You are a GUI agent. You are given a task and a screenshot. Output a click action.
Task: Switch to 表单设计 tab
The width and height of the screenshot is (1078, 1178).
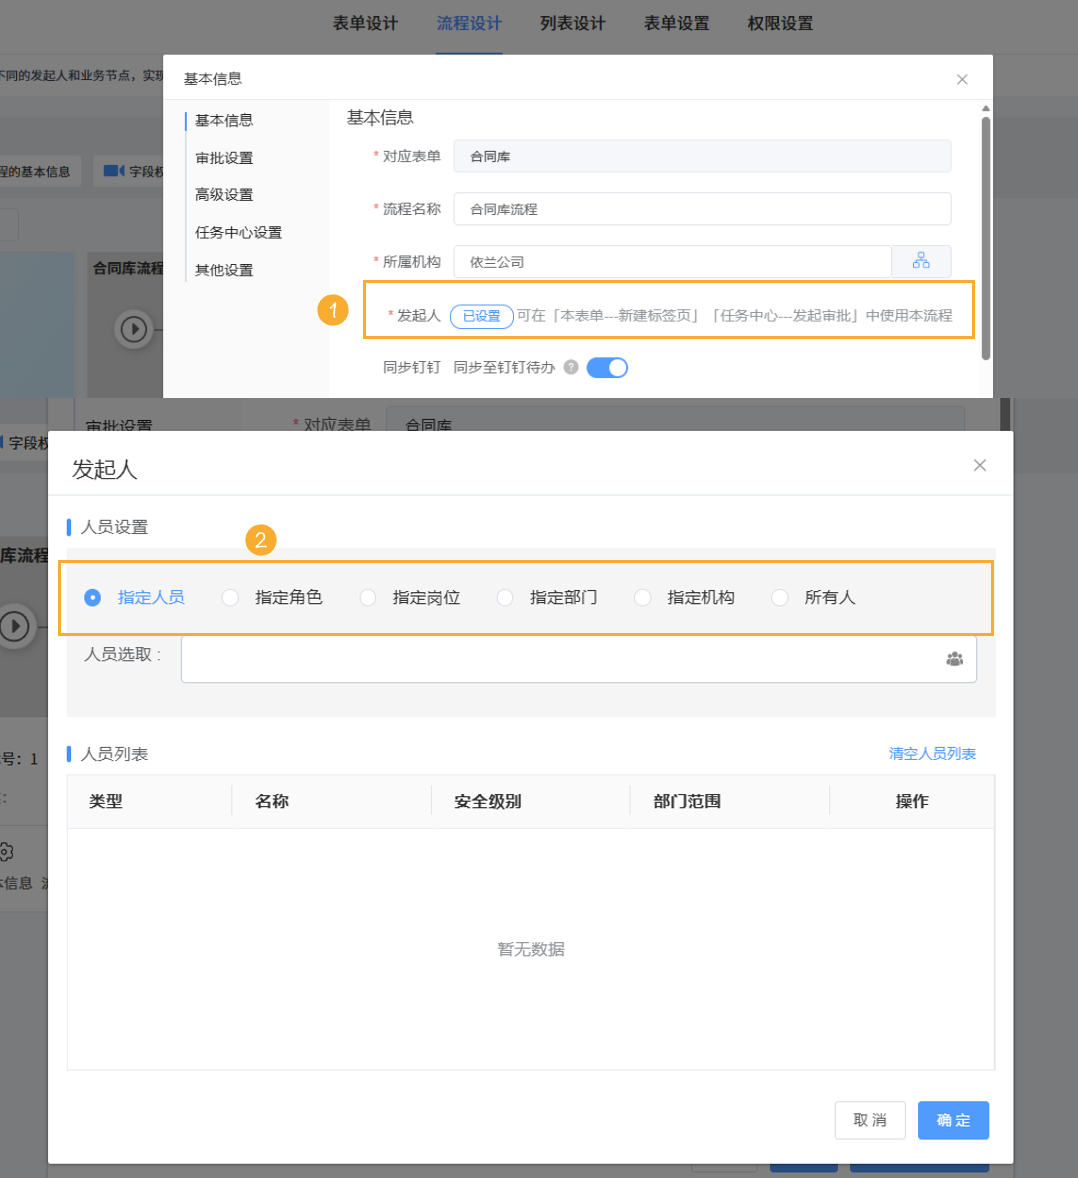point(365,23)
